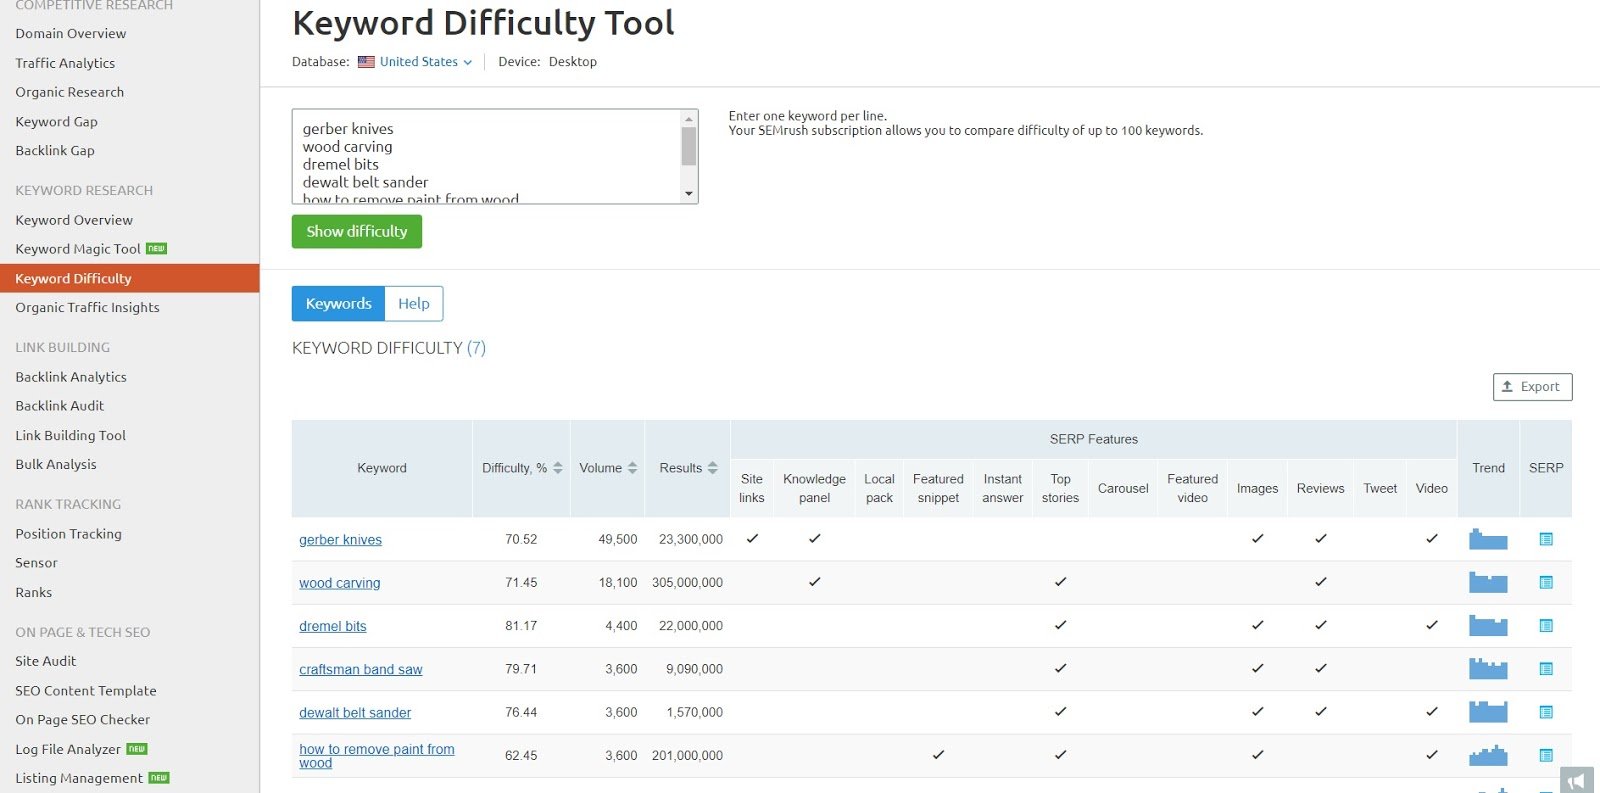The image size is (1600, 793).
Task: Sort table by Volume arrows
Action: coord(632,468)
